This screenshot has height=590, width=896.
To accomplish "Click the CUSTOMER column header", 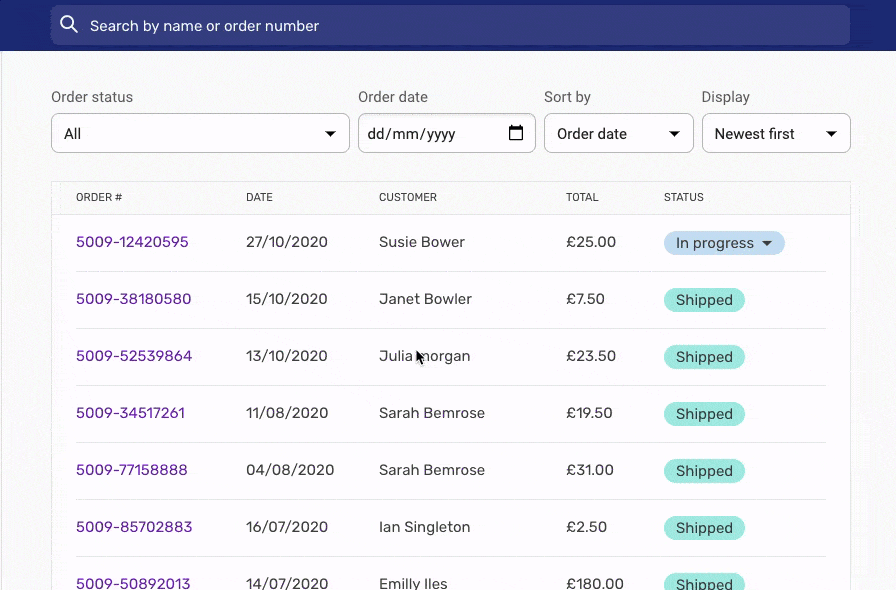I will click(408, 197).
